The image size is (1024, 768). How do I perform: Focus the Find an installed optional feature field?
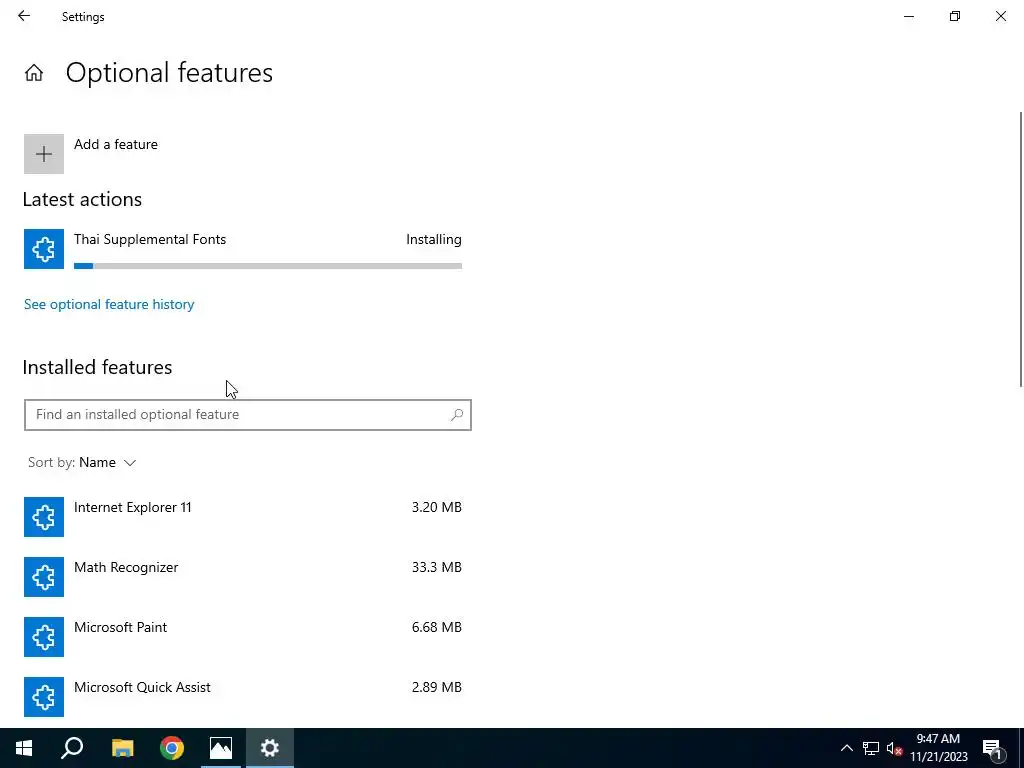pos(248,415)
